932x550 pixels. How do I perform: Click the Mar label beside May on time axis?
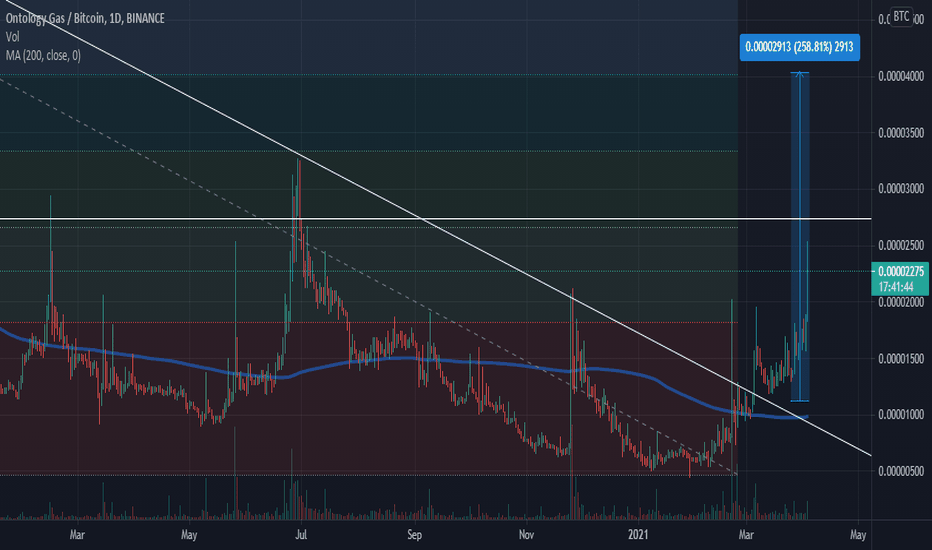[77, 535]
